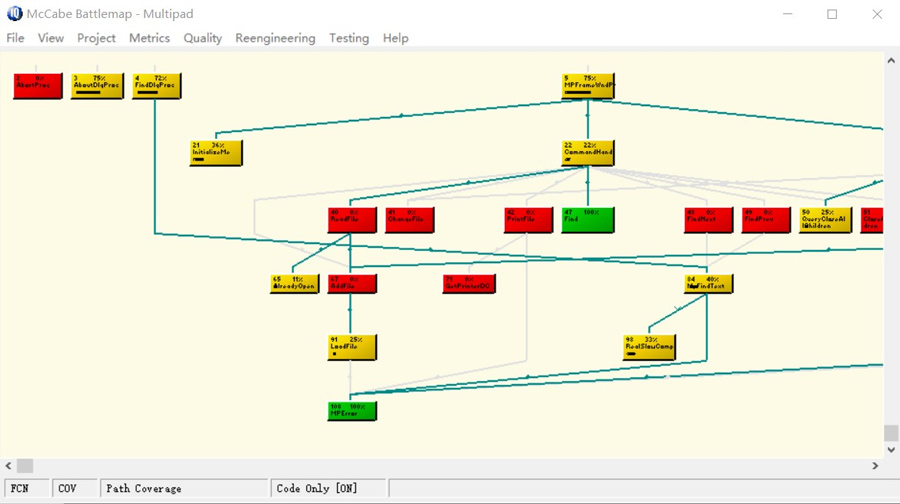Open the File menu

click(15, 38)
